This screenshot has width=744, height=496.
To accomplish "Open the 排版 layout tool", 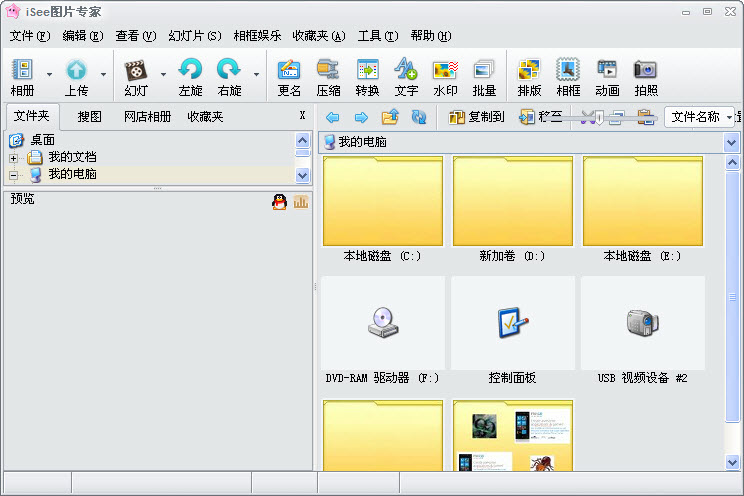I will [529, 77].
